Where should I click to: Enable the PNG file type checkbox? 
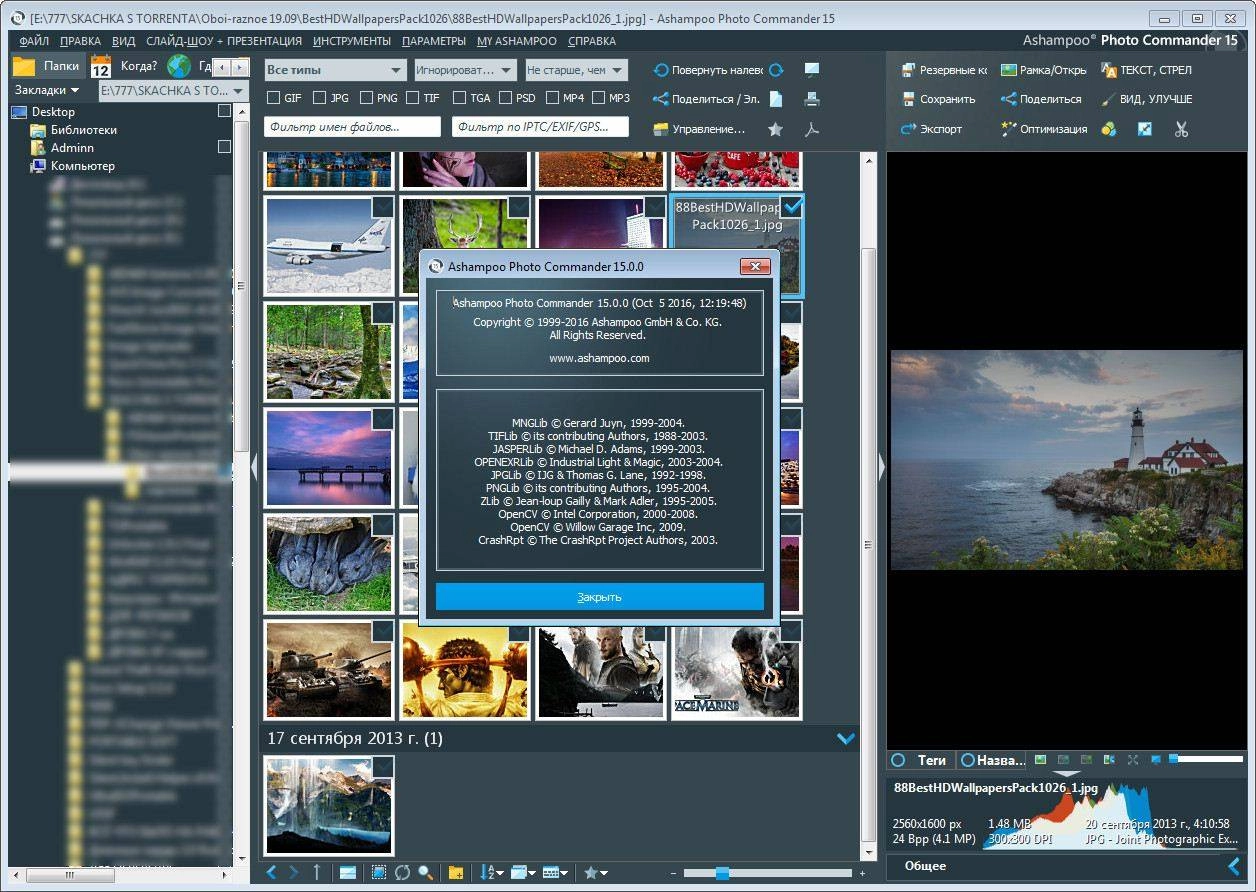click(366, 98)
